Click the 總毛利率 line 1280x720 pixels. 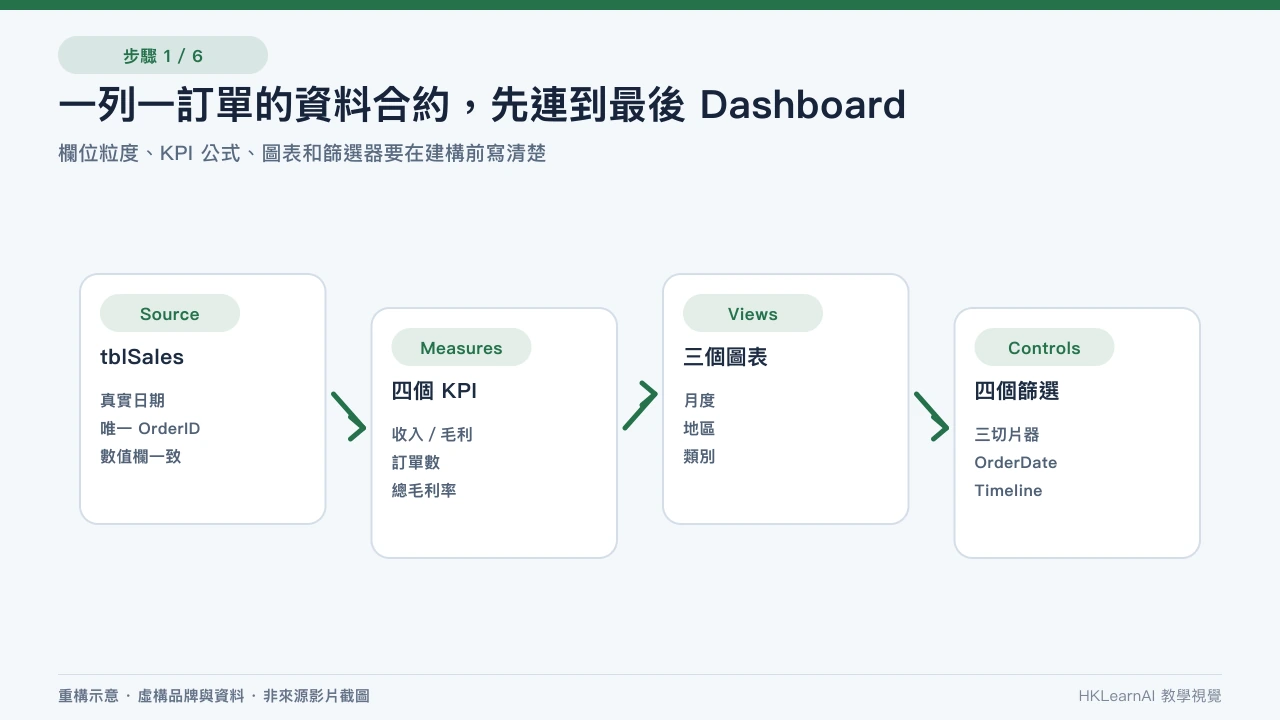pos(424,490)
